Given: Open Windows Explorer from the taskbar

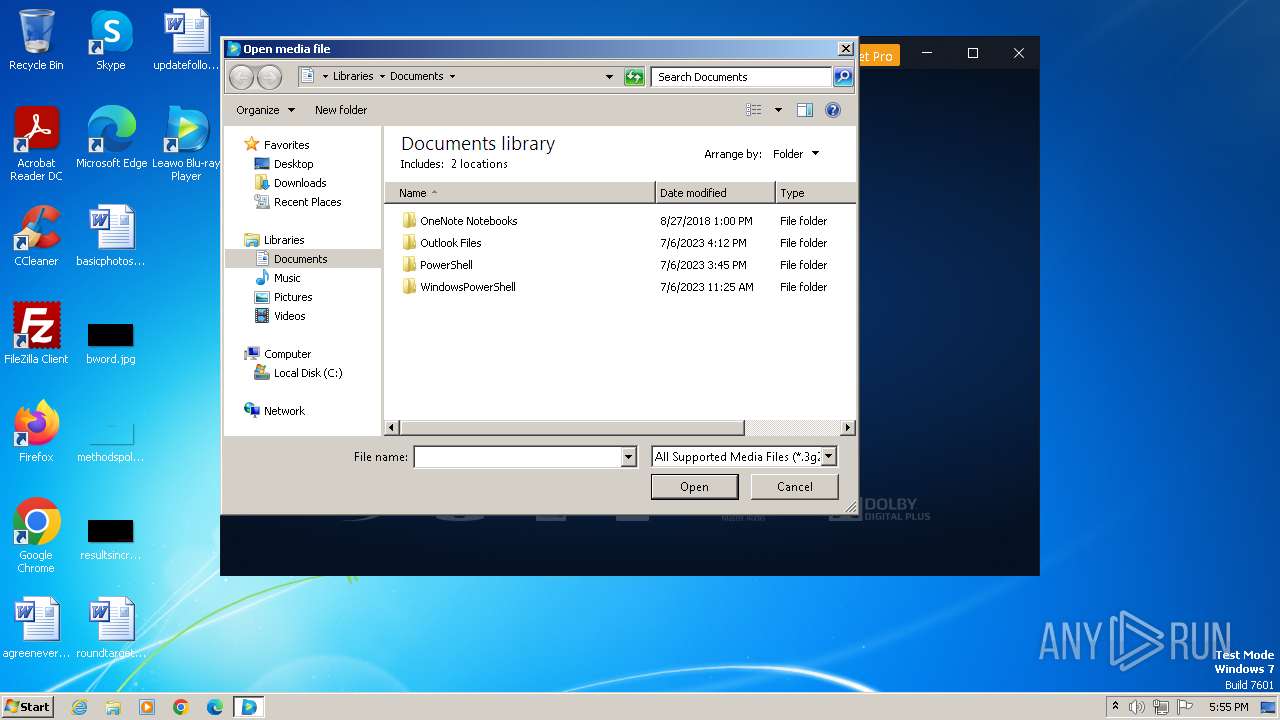Looking at the screenshot, I should pyautogui.click(x=113, y=707).
